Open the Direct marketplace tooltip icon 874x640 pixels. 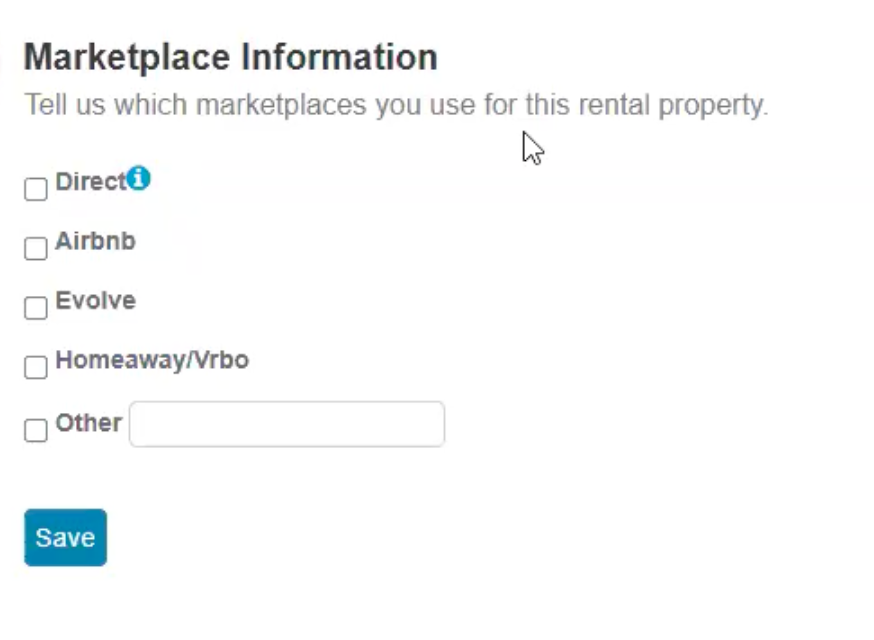pyautogui.click(x=140, y=179)
